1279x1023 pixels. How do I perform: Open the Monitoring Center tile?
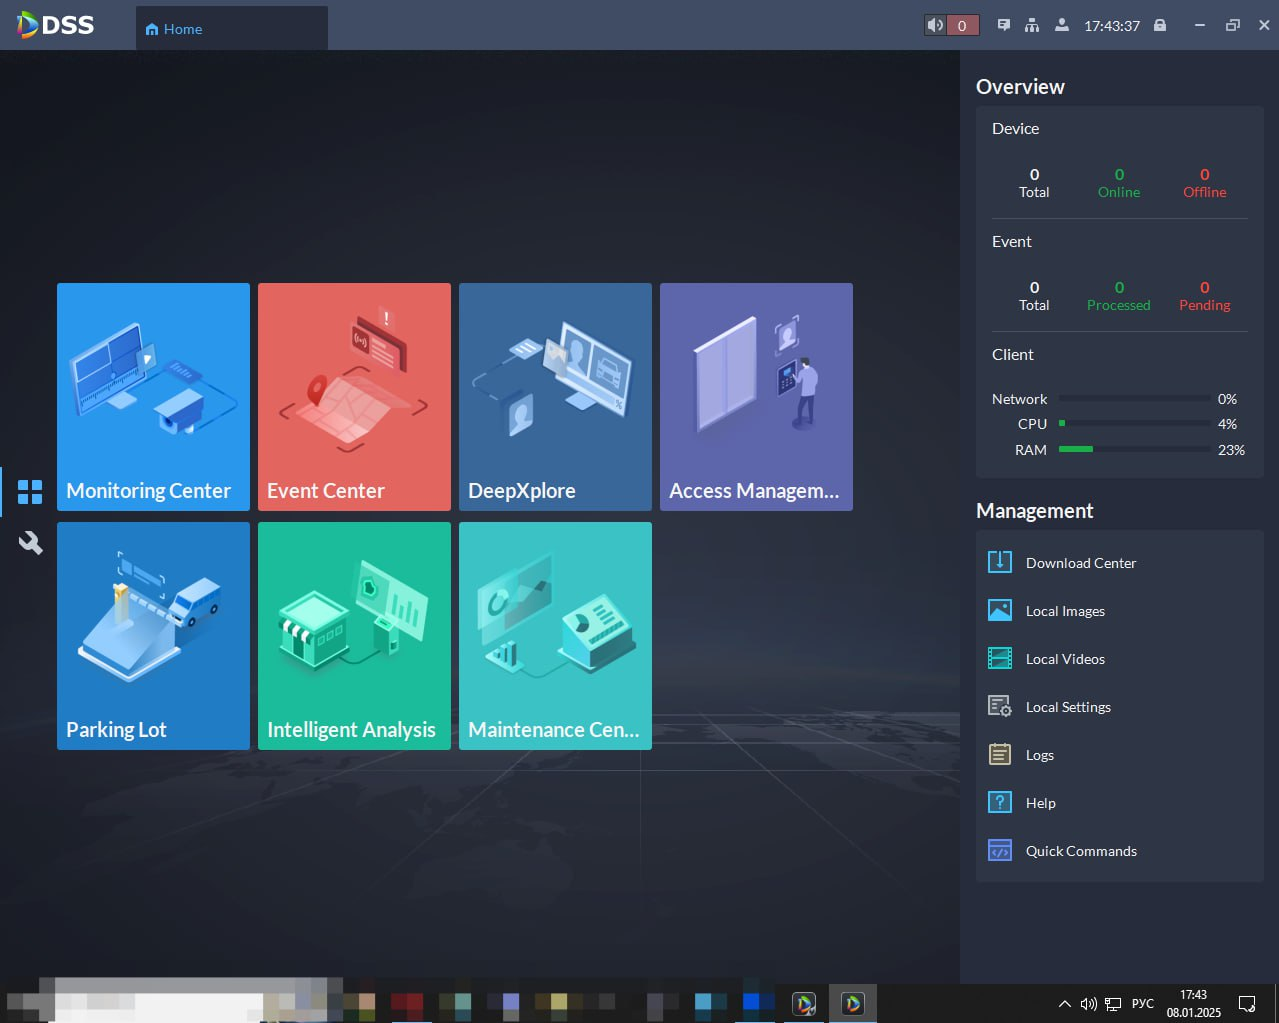click(153, 397)
